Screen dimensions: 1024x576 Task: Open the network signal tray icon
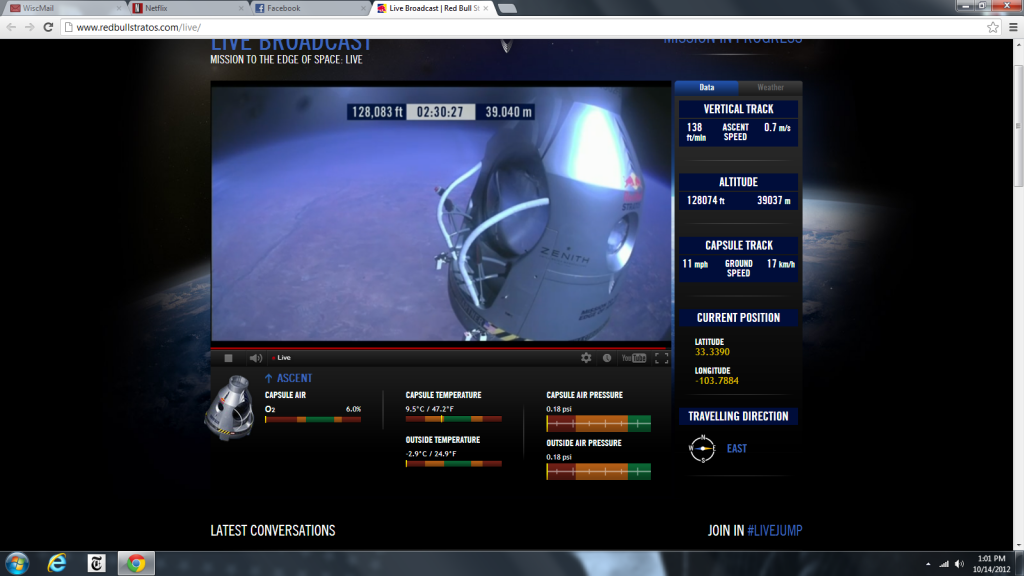(944, 564)
